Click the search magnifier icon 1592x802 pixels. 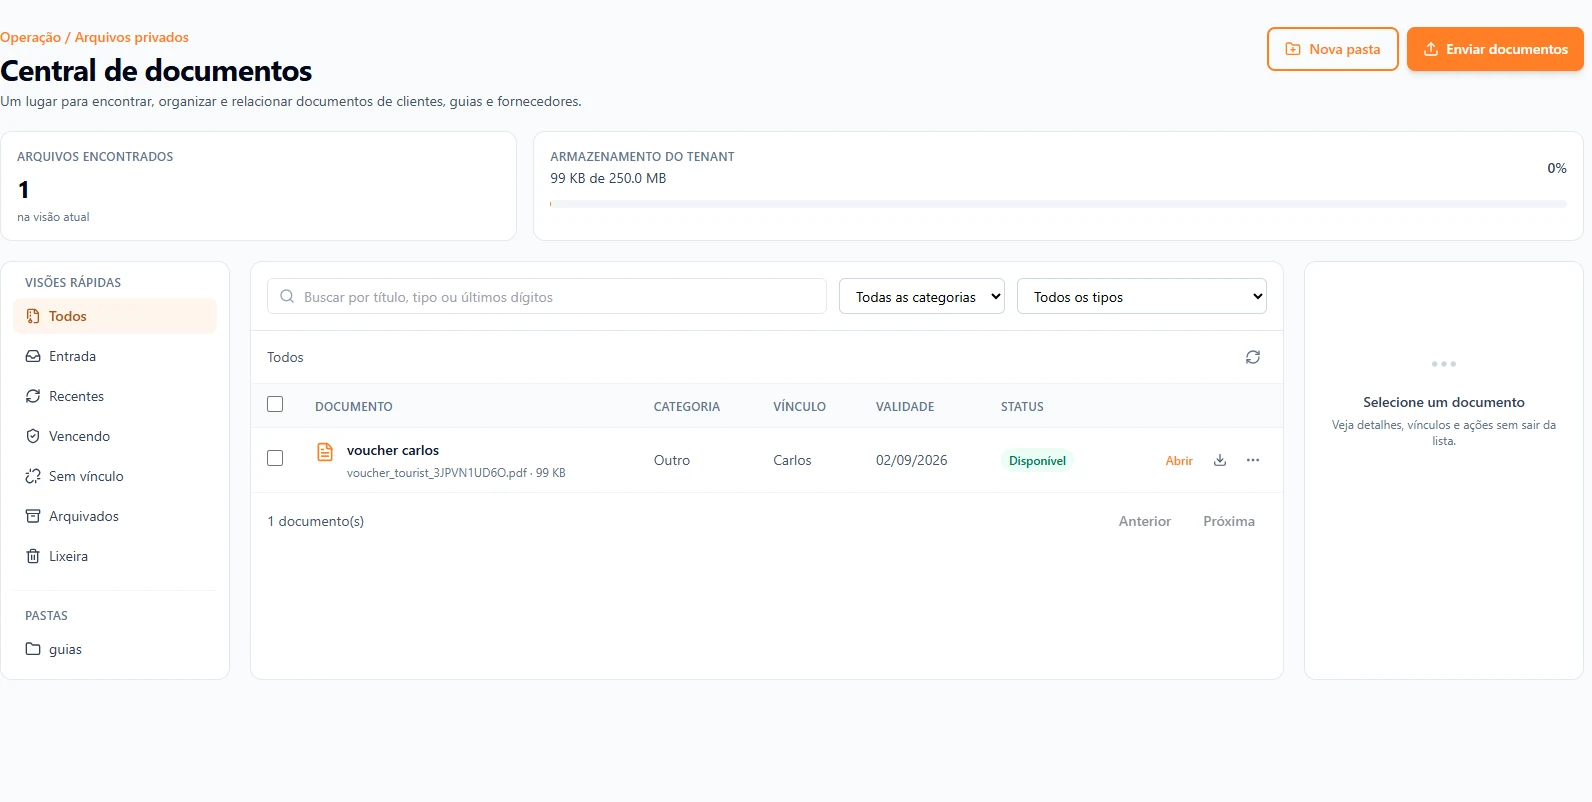(287, 297)
